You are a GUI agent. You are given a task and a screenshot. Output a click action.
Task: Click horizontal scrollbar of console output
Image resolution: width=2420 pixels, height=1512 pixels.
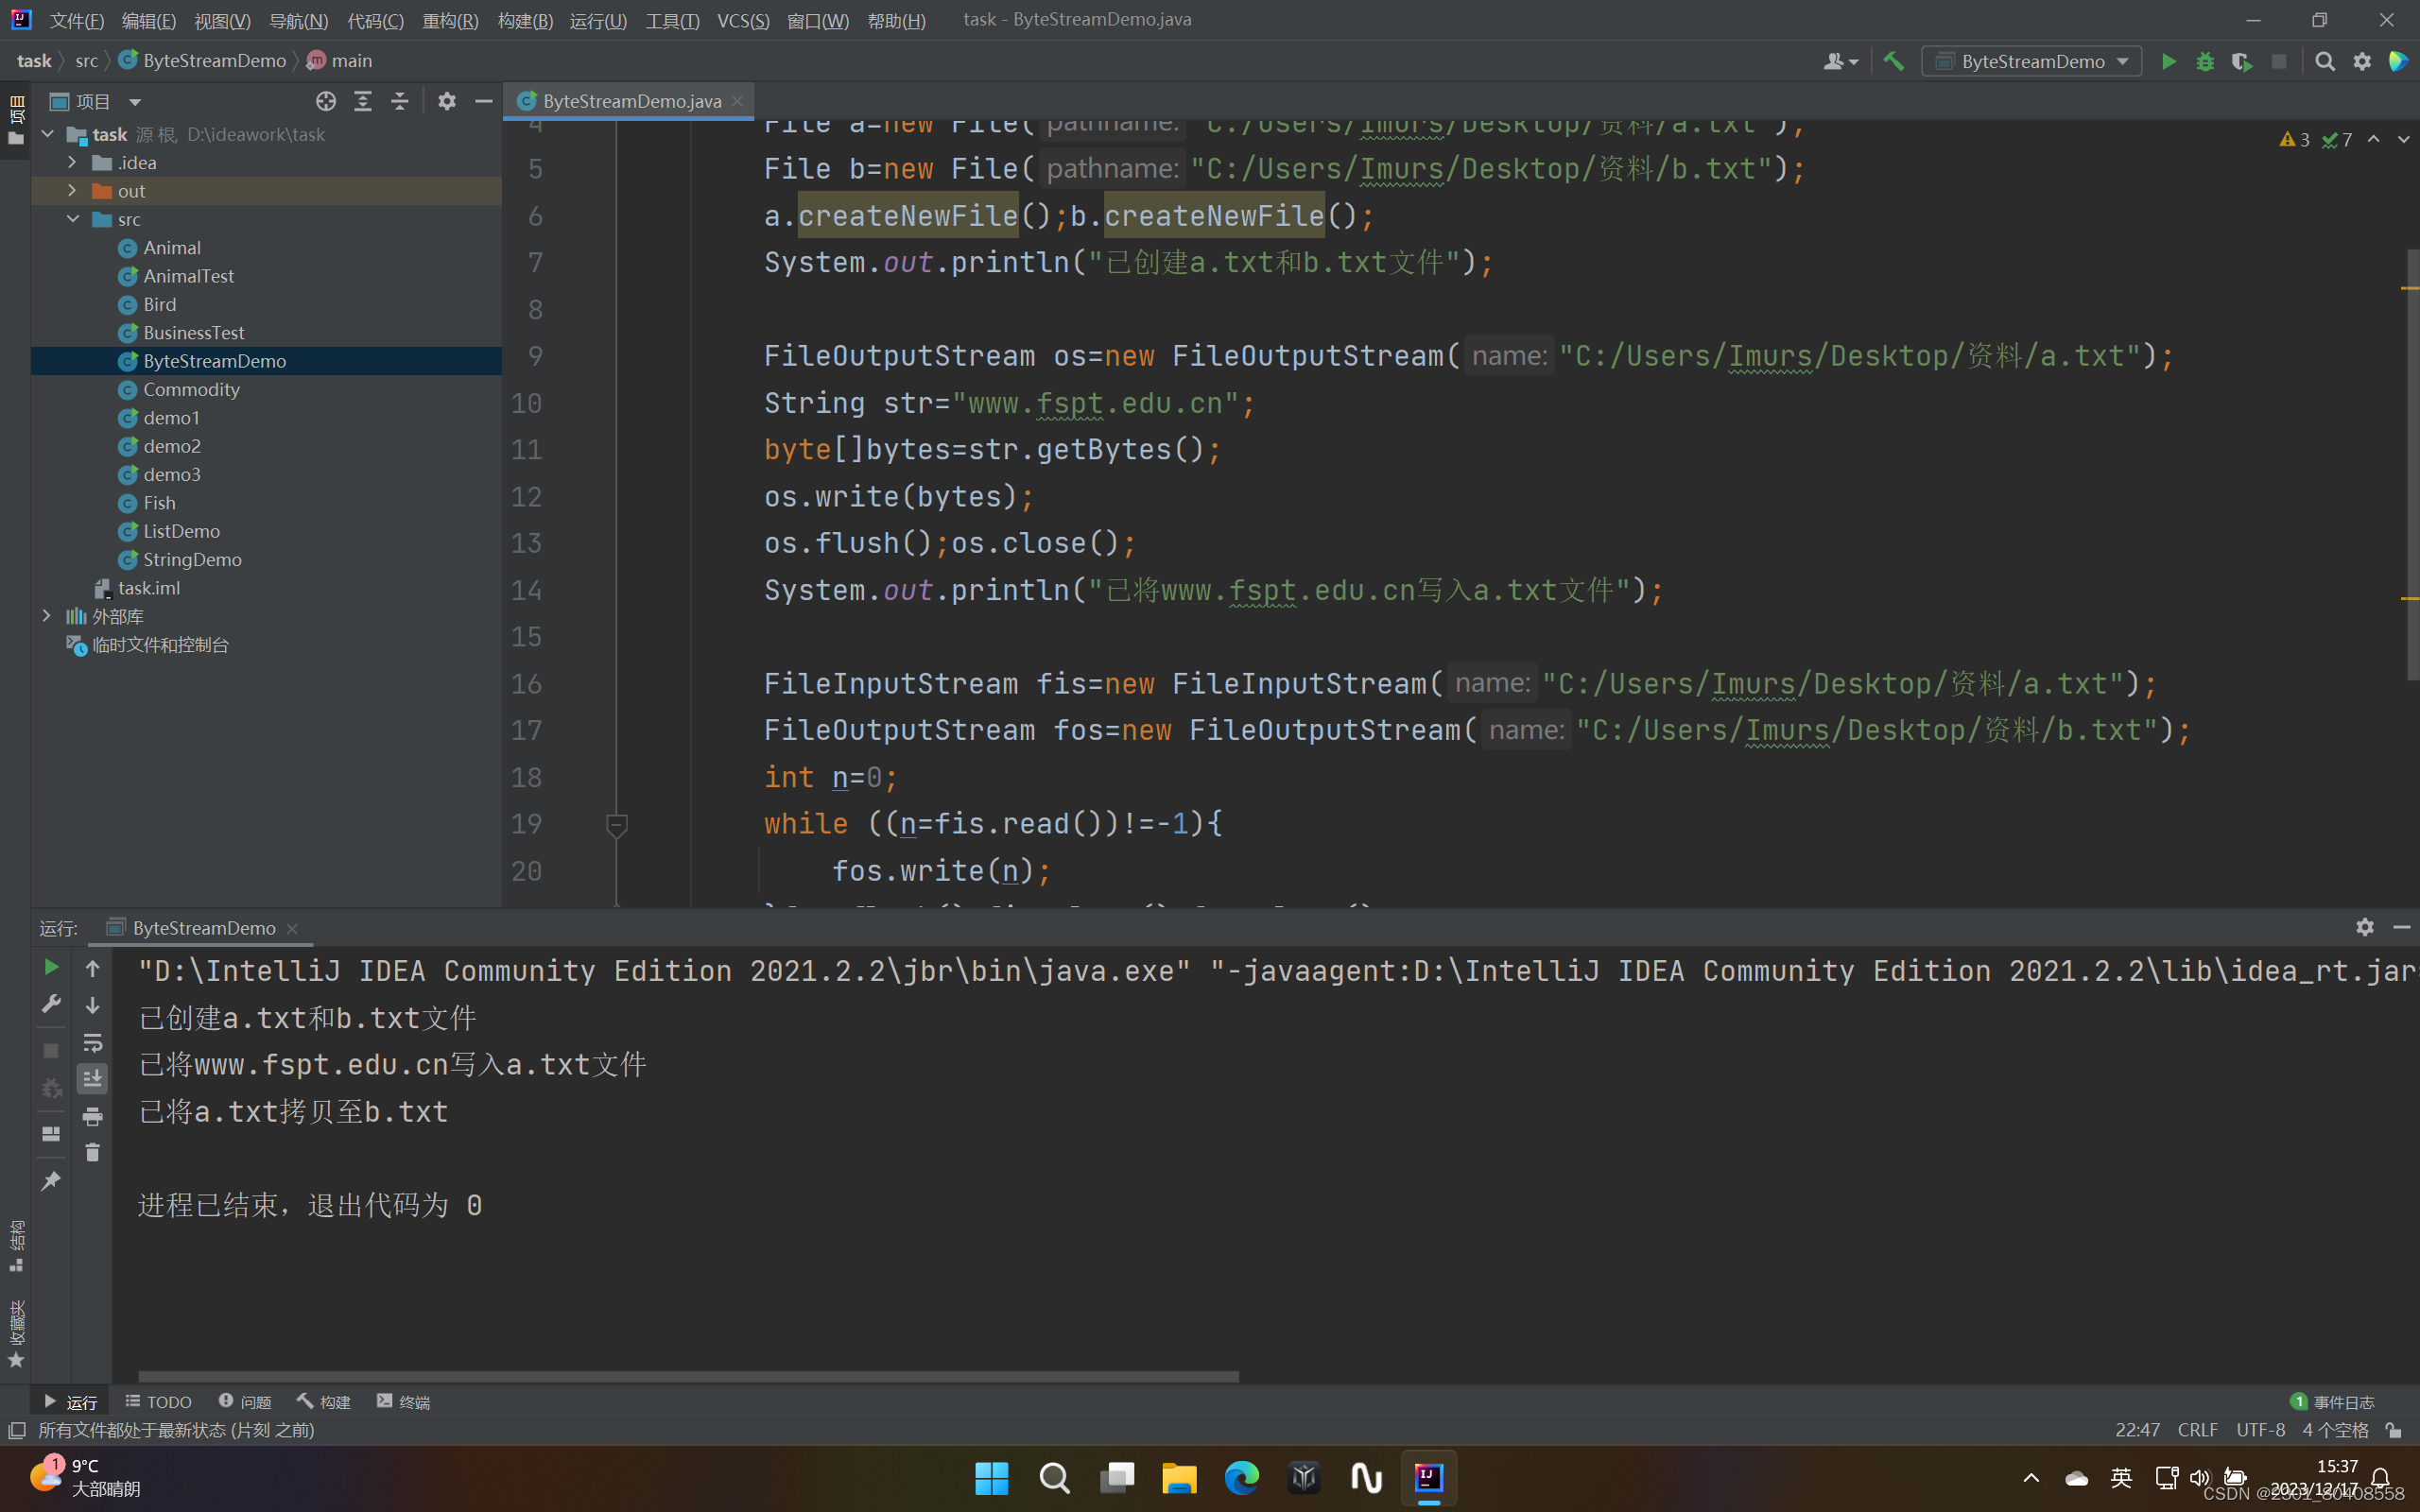click(688, 1376)
